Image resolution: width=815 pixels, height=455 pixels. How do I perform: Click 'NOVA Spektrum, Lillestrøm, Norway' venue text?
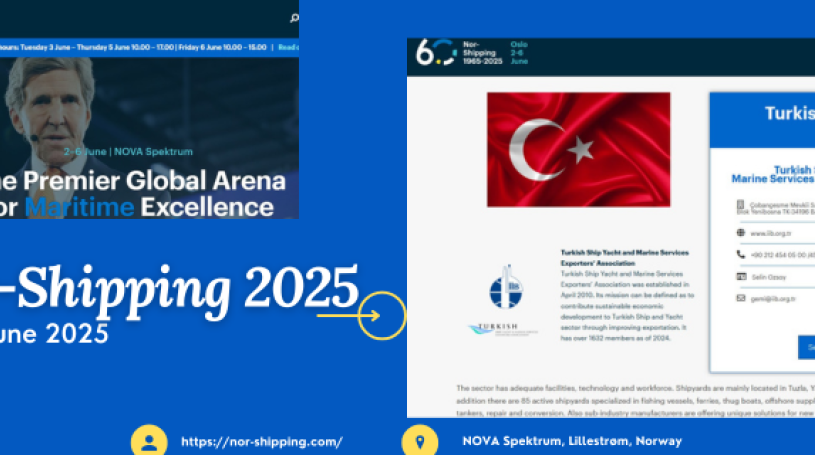[x=572, y=441]
